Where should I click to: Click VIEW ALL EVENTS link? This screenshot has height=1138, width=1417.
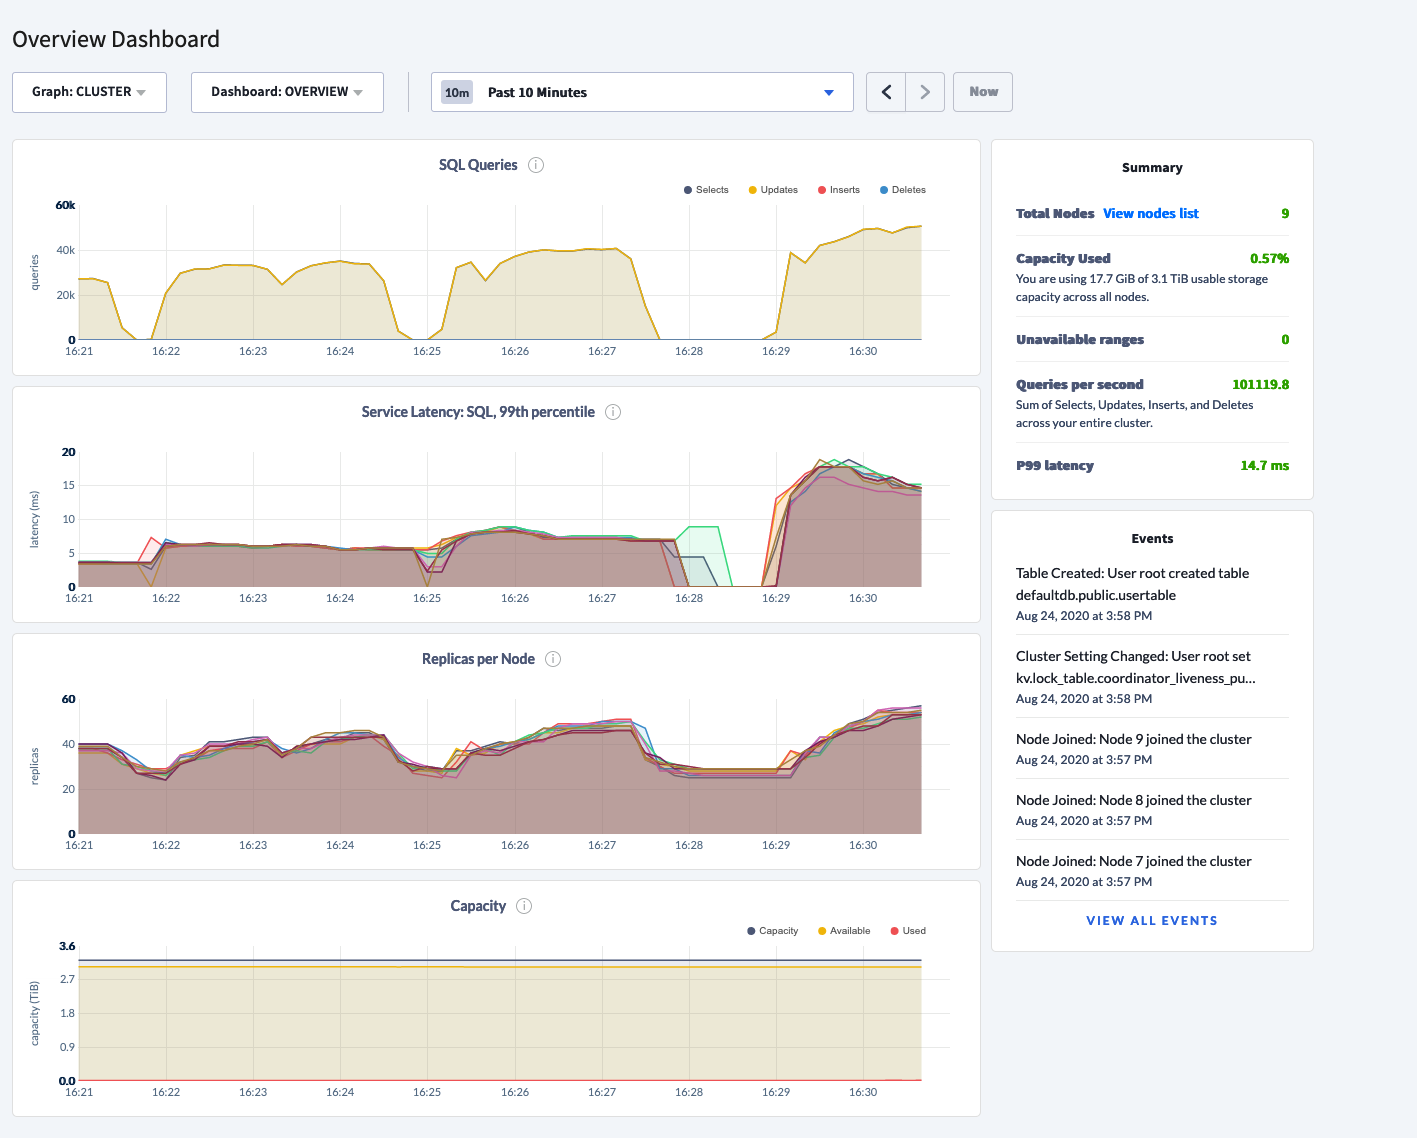(1152, 921)
